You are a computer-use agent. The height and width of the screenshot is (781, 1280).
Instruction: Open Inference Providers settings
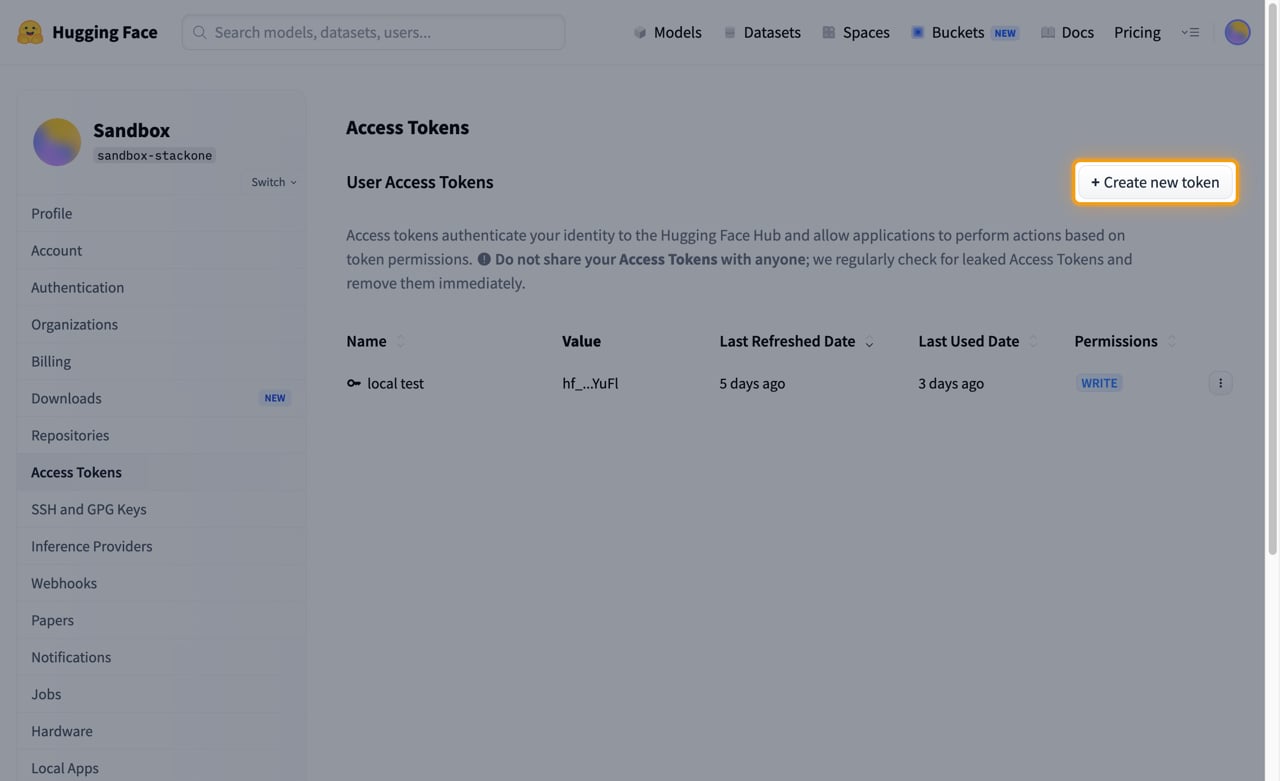click(x=161, y=546)
